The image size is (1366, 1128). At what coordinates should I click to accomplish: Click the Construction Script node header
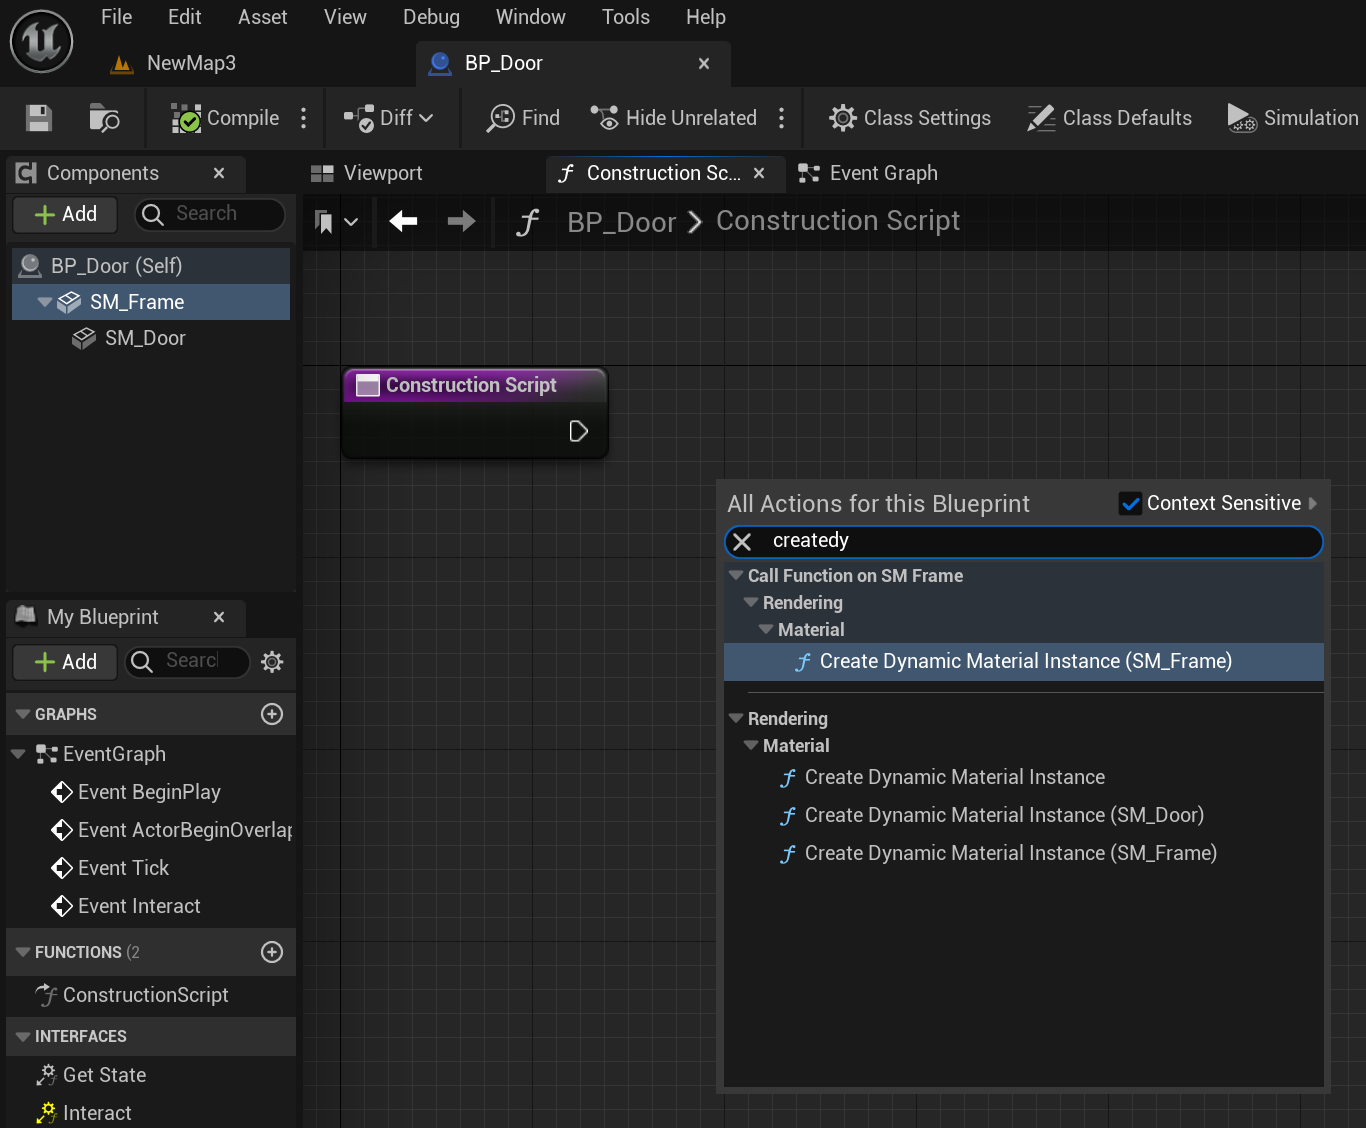[x=475, y=385]
